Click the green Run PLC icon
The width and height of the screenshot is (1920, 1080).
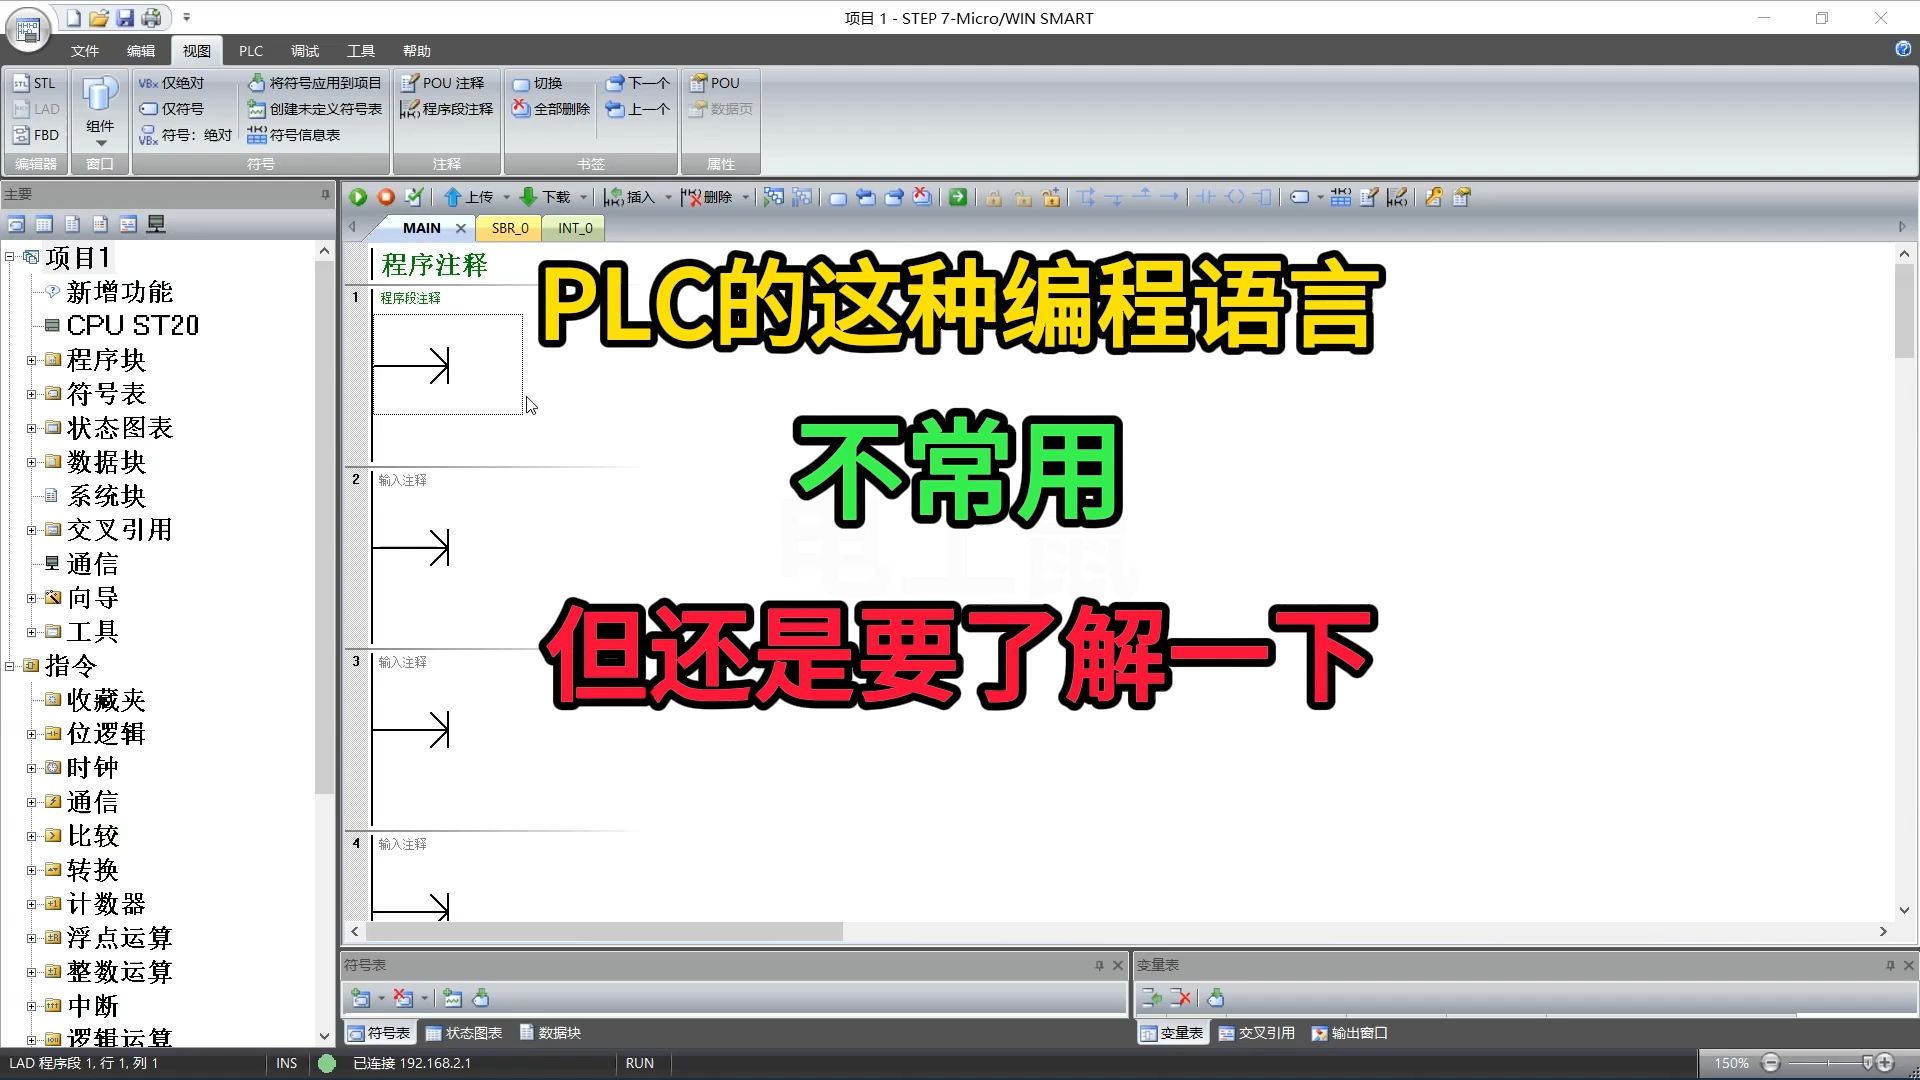(358, 197)
